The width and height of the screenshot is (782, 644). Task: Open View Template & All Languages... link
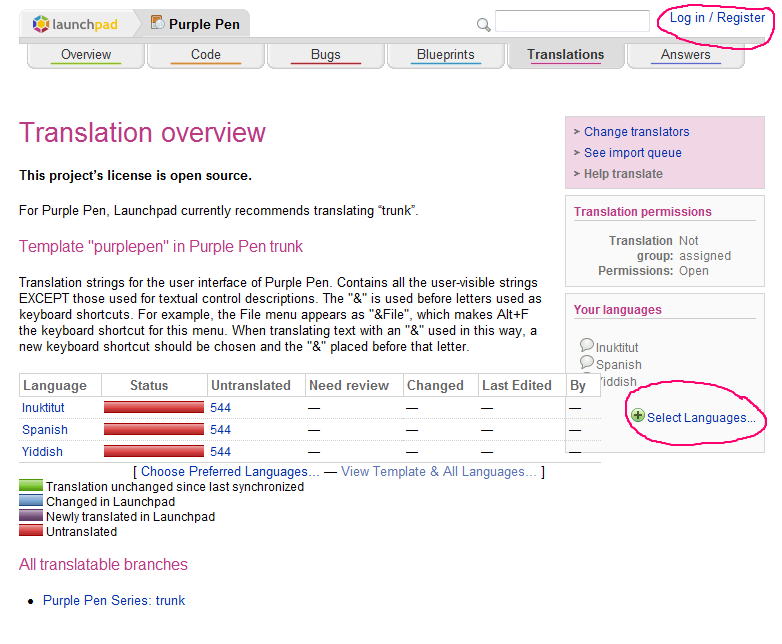click(x=438, y=471)
